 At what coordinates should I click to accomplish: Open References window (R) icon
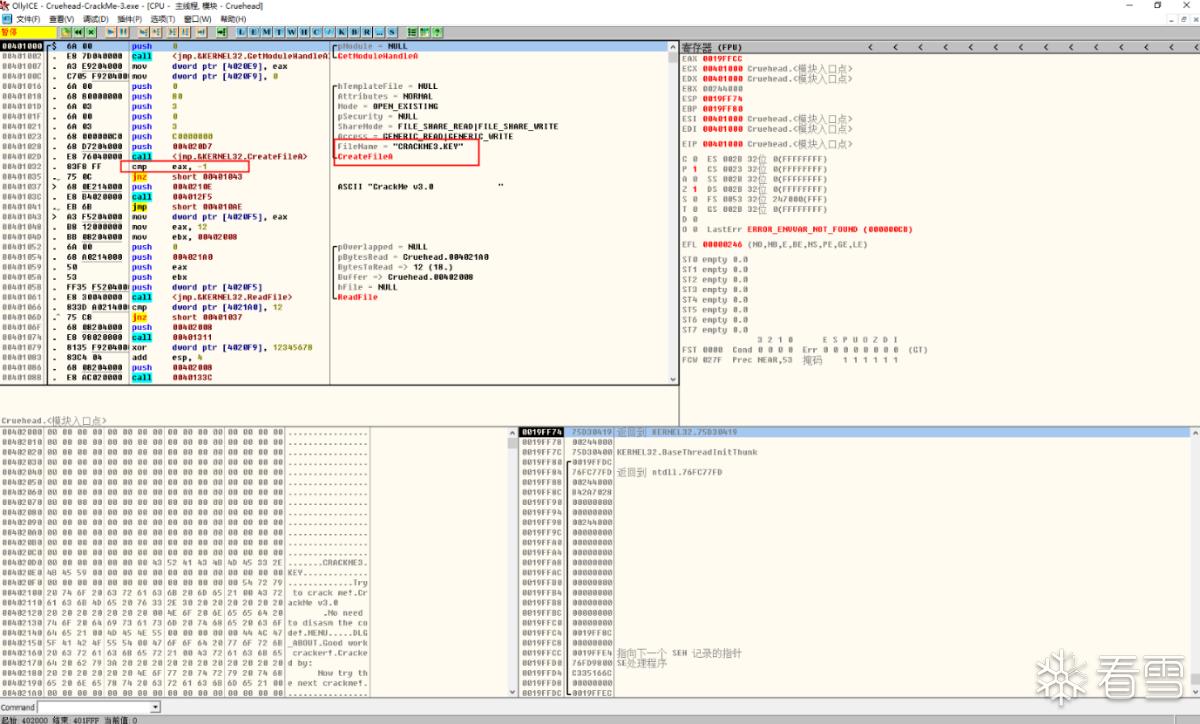pos(367,32)
